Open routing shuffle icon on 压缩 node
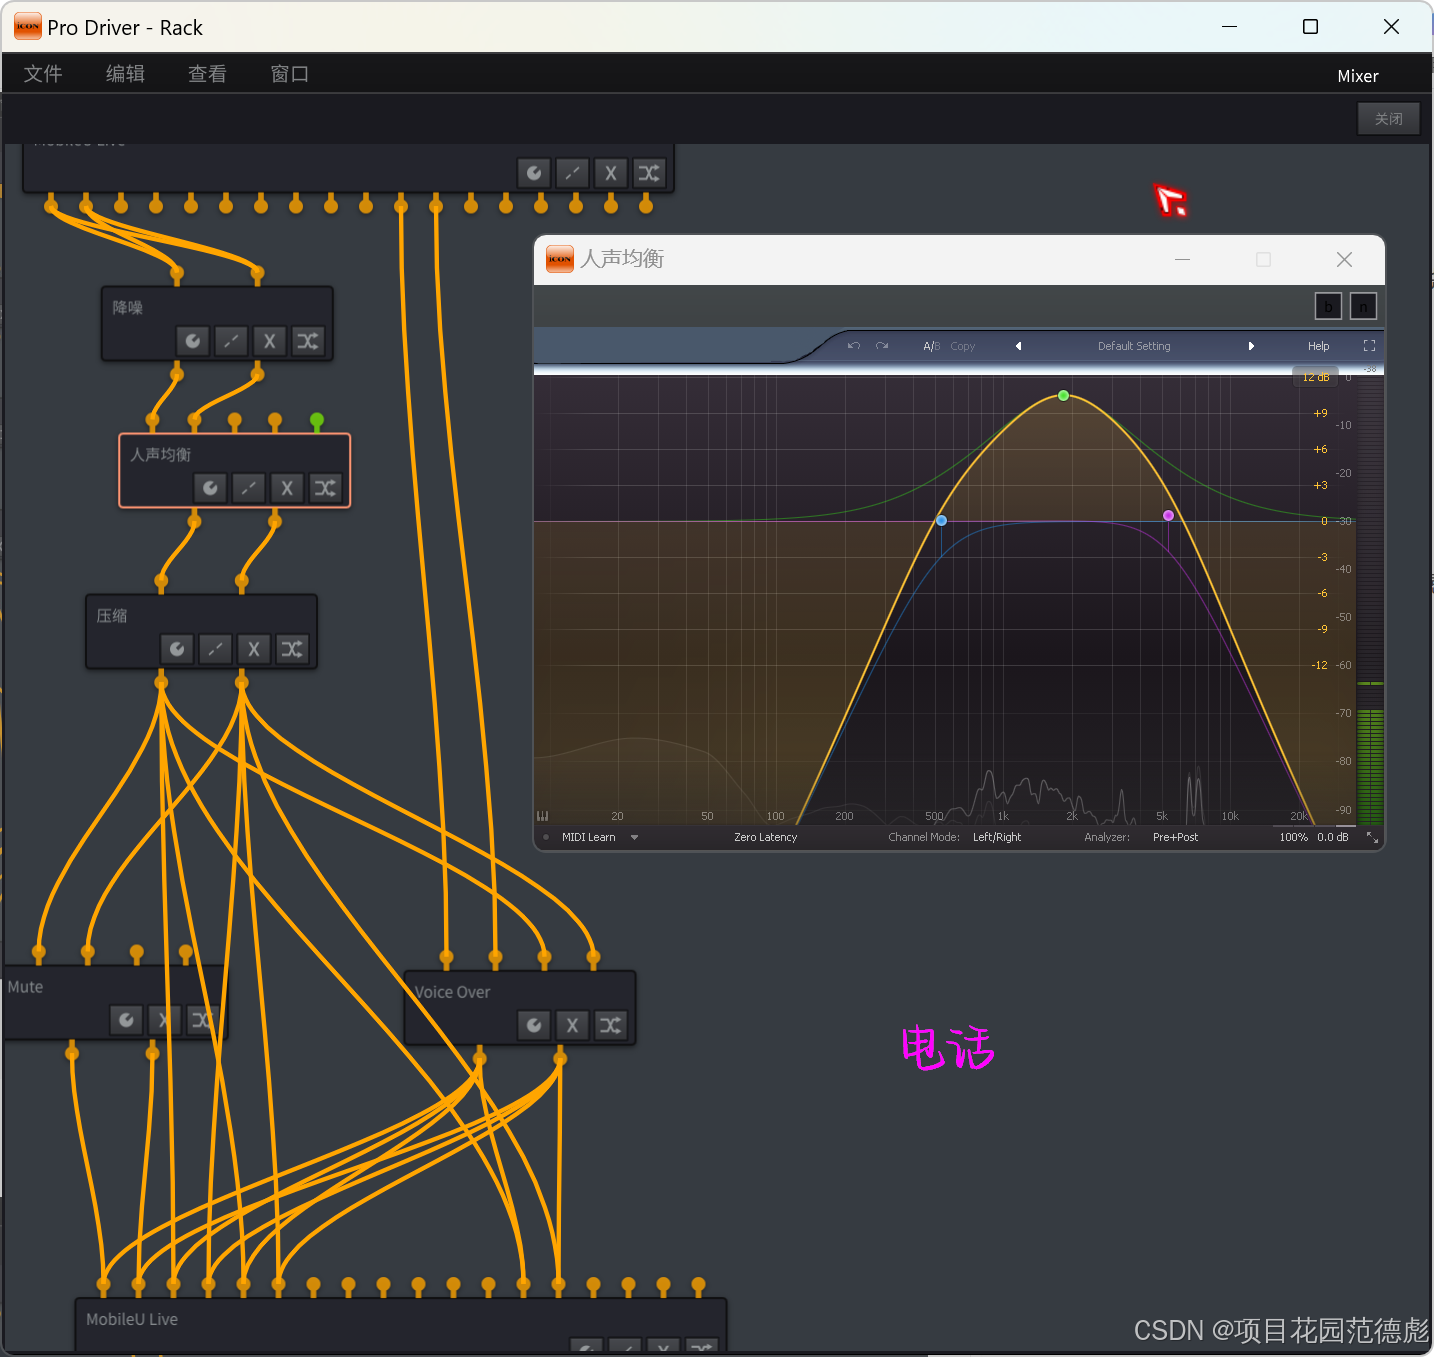 click(x=291, y=649)
